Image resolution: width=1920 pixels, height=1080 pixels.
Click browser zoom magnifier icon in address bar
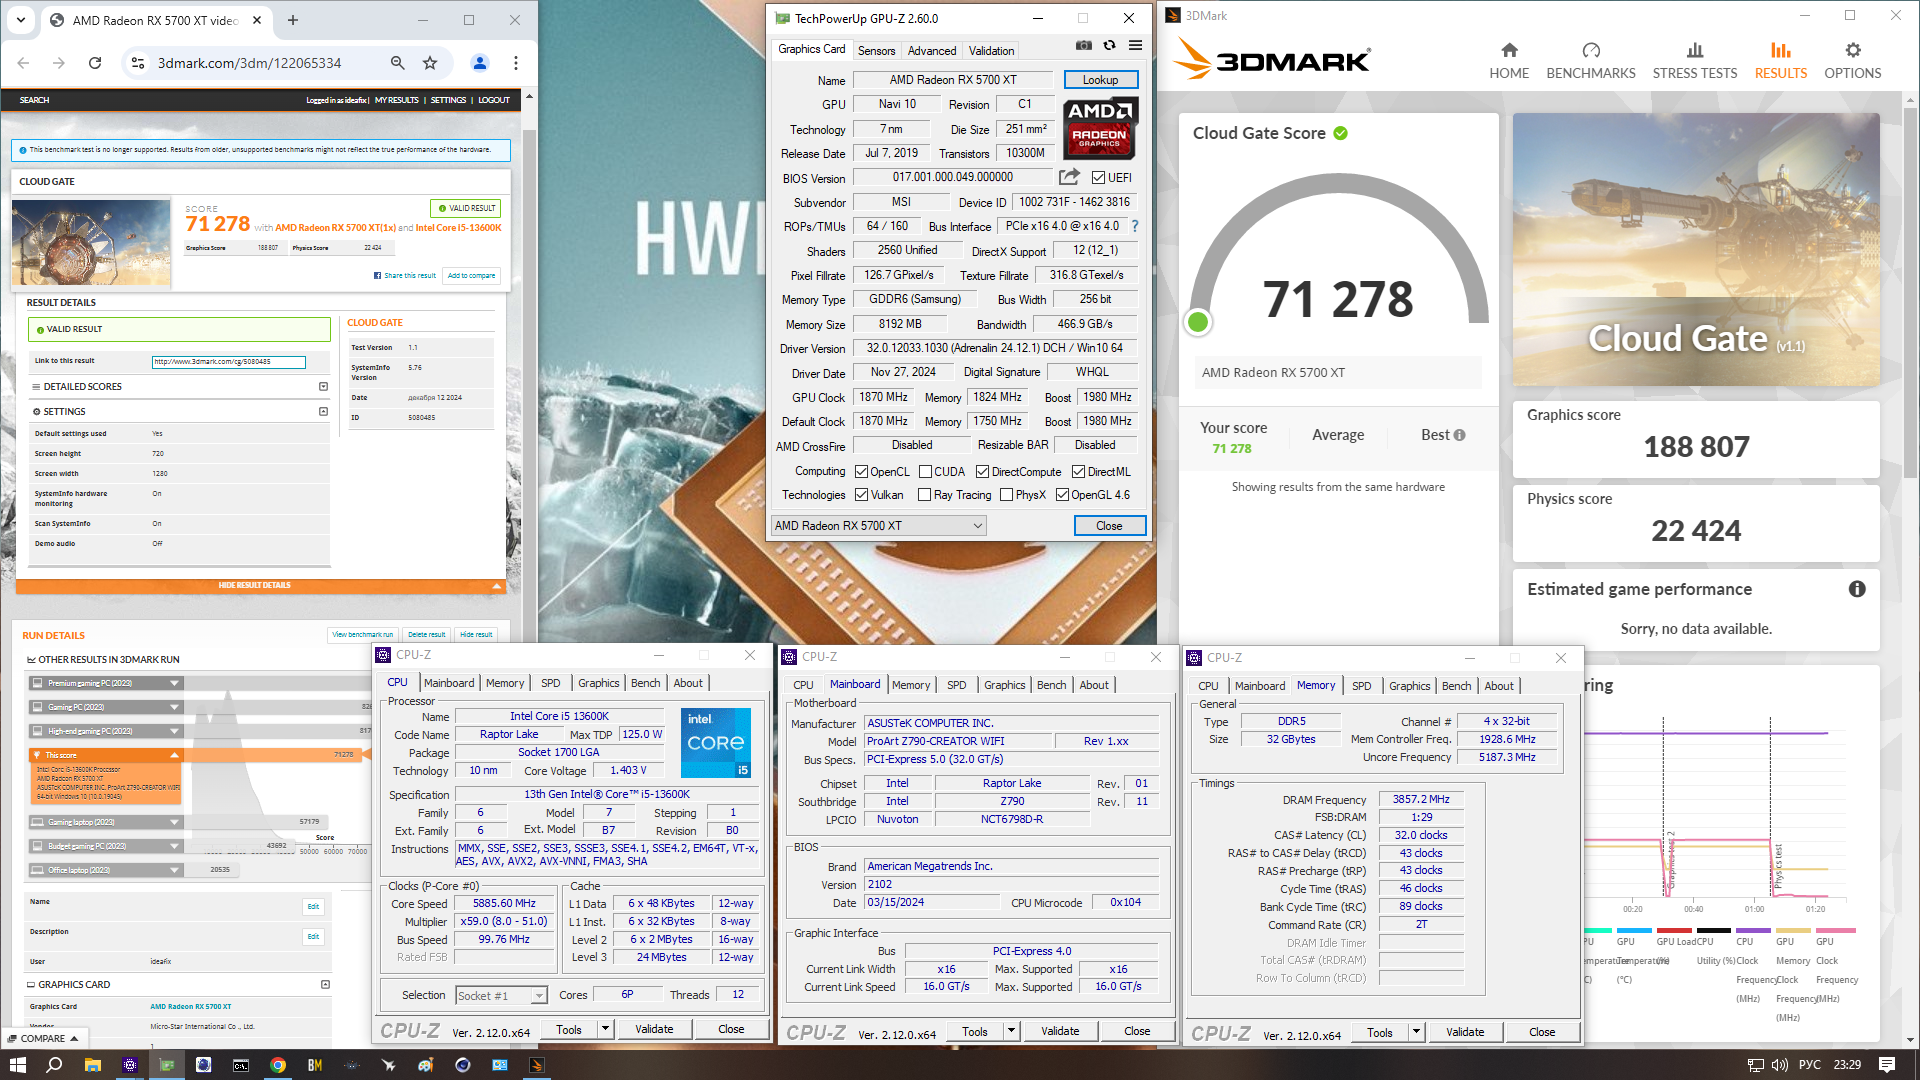click(x=398, y=63)
